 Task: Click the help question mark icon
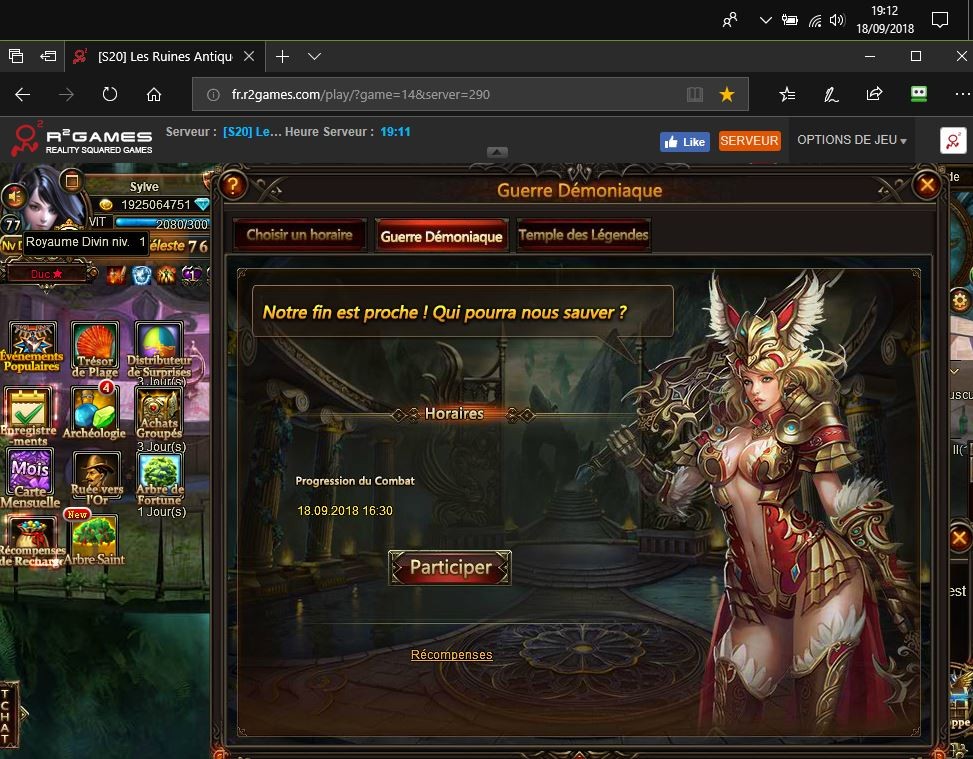(x=232, y=185)
